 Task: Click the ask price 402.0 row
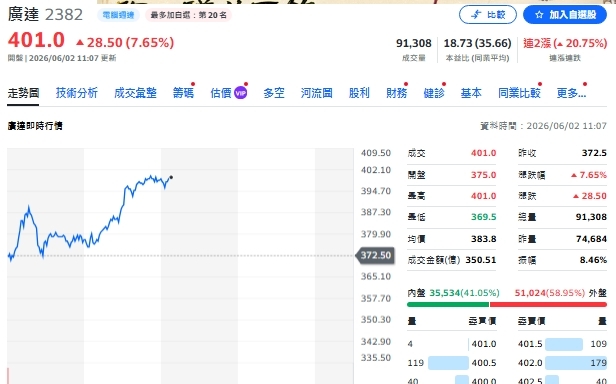(562, 363)
